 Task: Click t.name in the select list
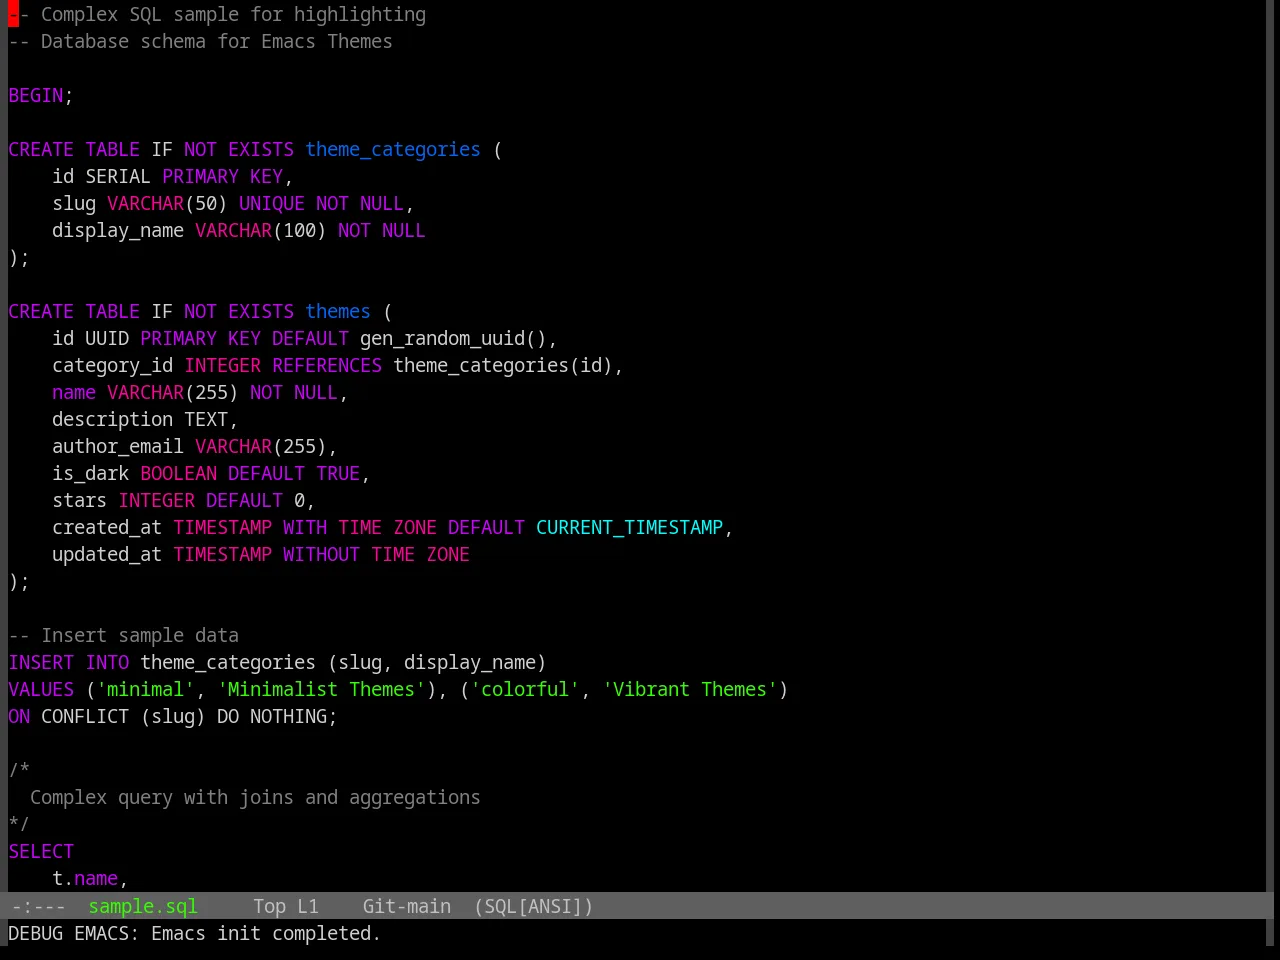pos(85,878)
